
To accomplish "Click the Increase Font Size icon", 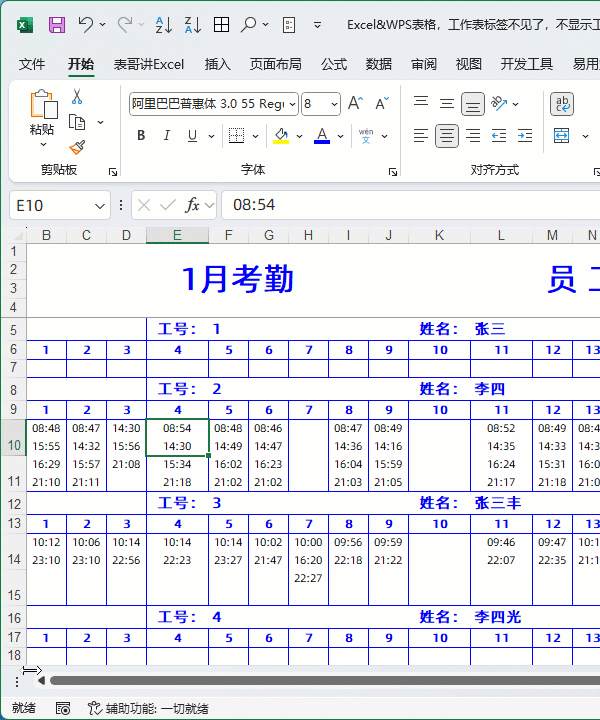I will 355,104.
